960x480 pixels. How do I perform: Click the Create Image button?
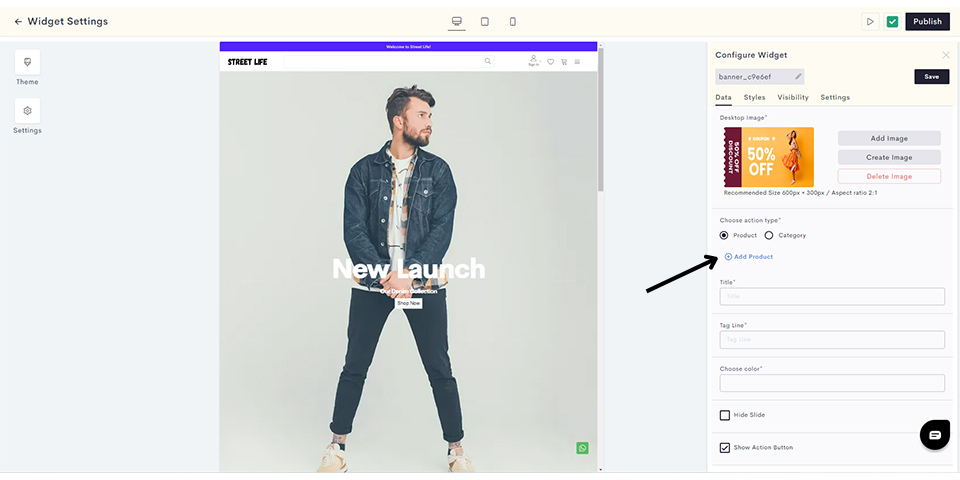889,157
